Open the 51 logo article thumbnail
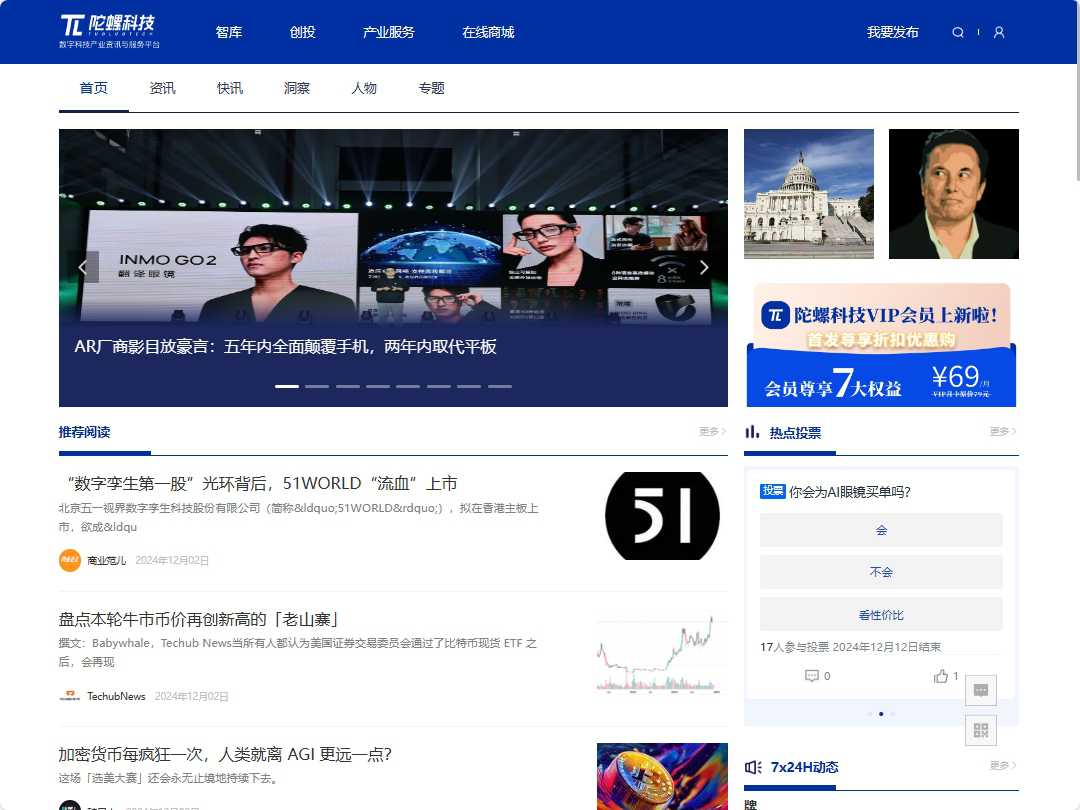The width and height of the screenshot is (1080, 810). 663,516
